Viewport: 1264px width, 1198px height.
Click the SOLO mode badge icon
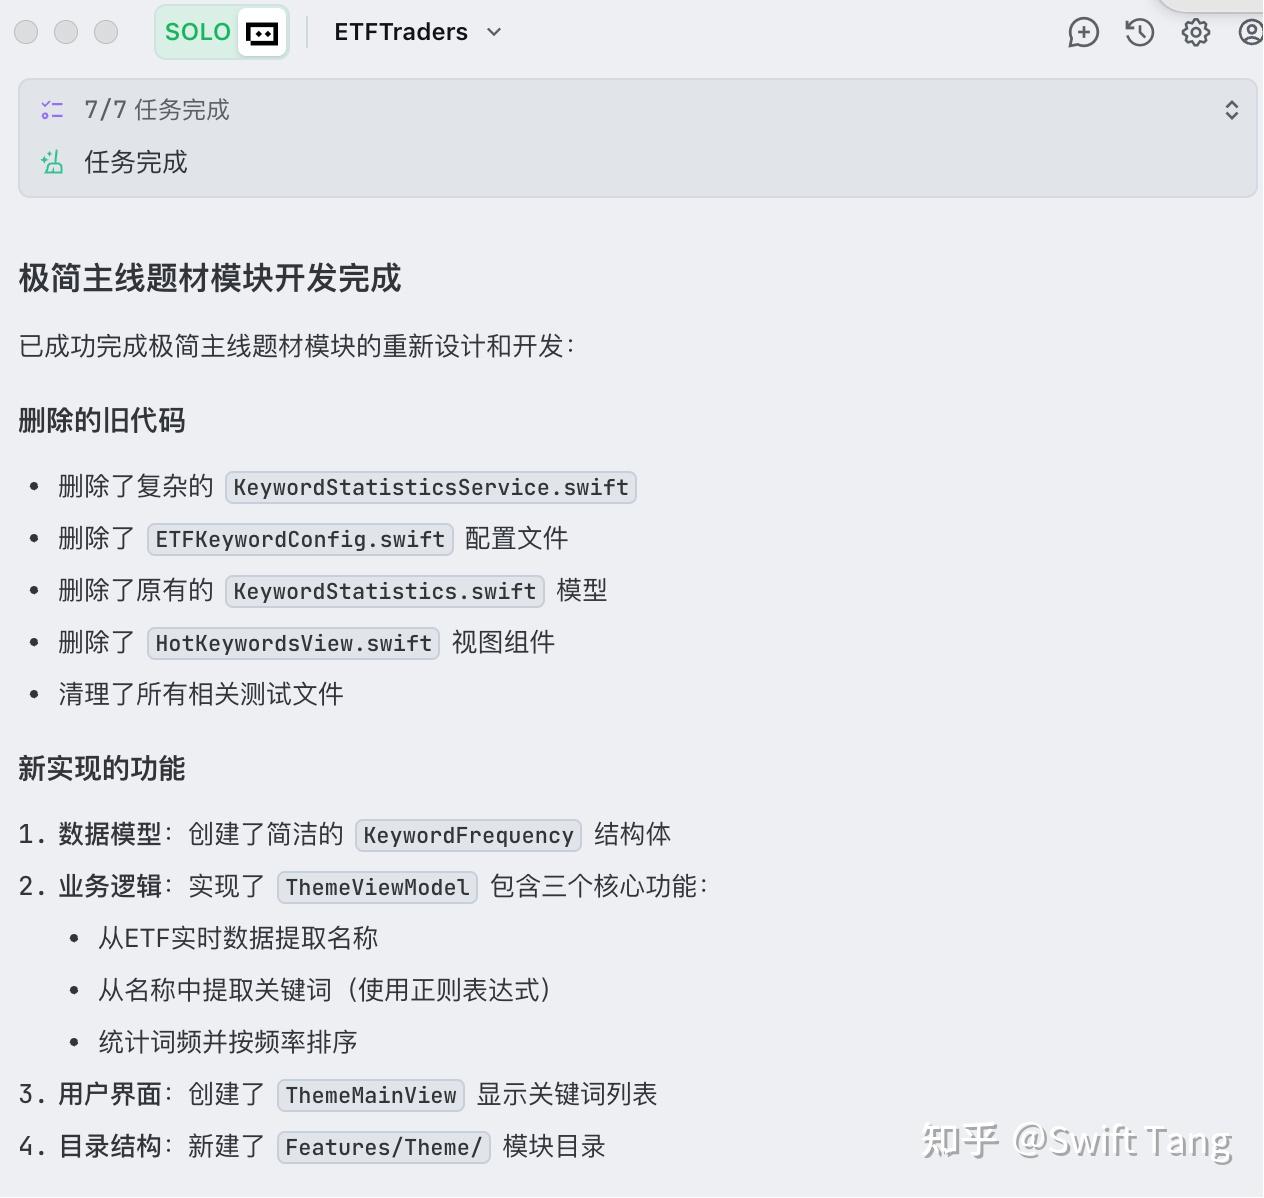(x=261, y=32)
